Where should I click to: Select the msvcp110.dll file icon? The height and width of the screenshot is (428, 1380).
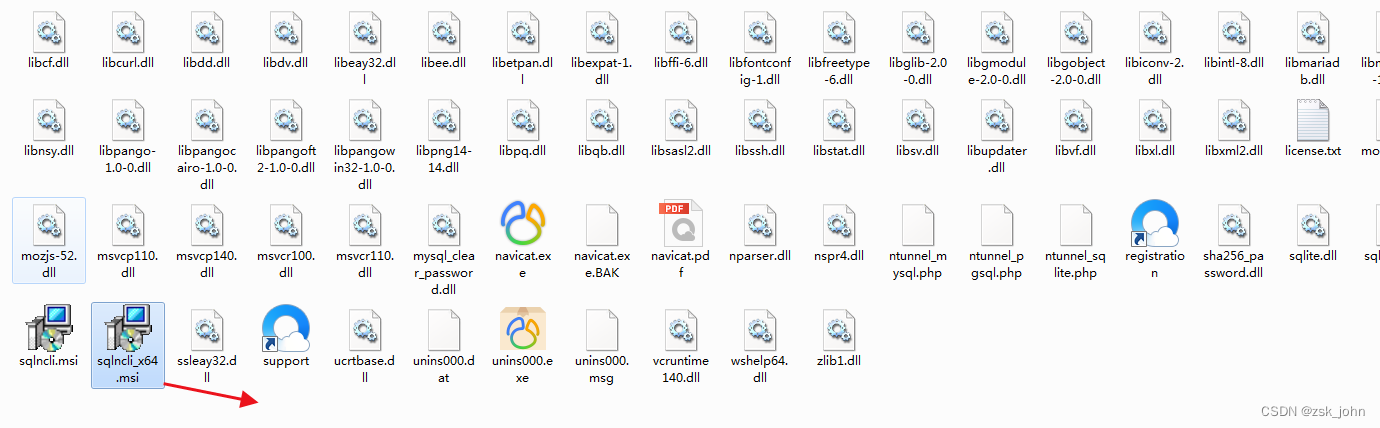(x=128, y=224)
